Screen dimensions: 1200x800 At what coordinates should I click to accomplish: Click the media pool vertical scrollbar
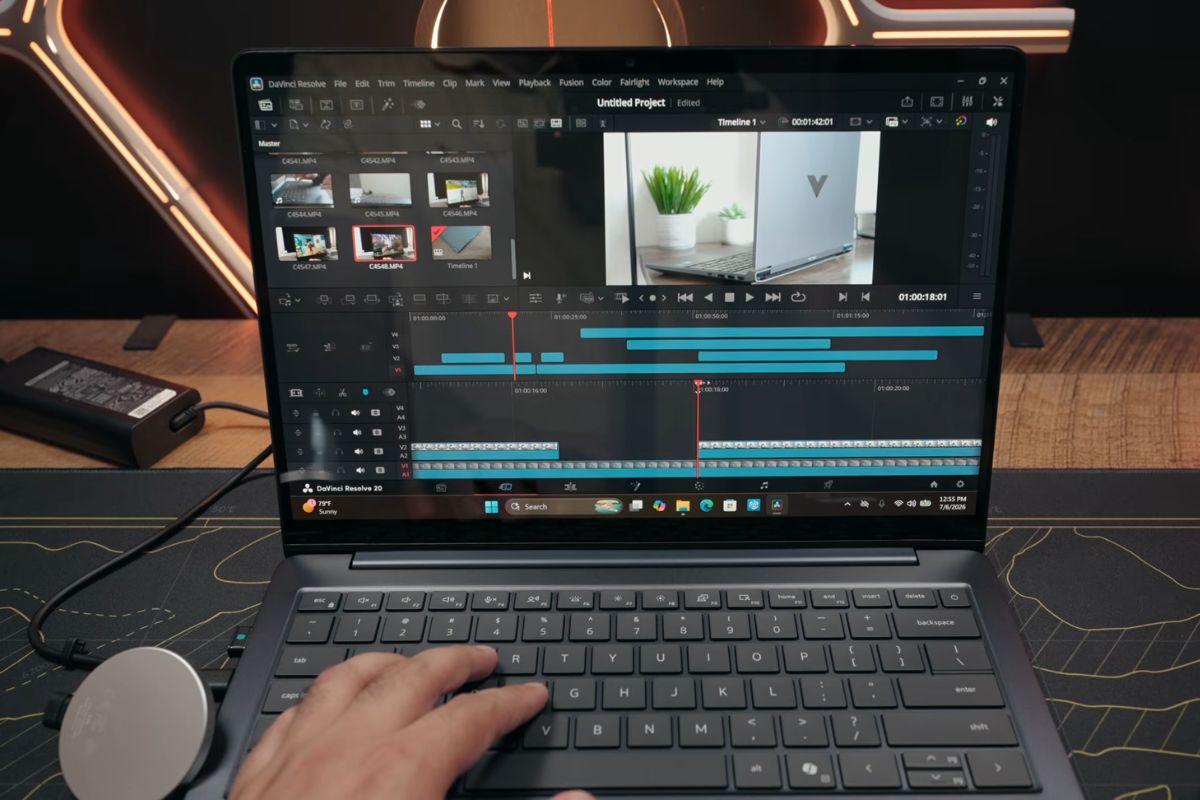pyautogui.click(x=514, y=258)
